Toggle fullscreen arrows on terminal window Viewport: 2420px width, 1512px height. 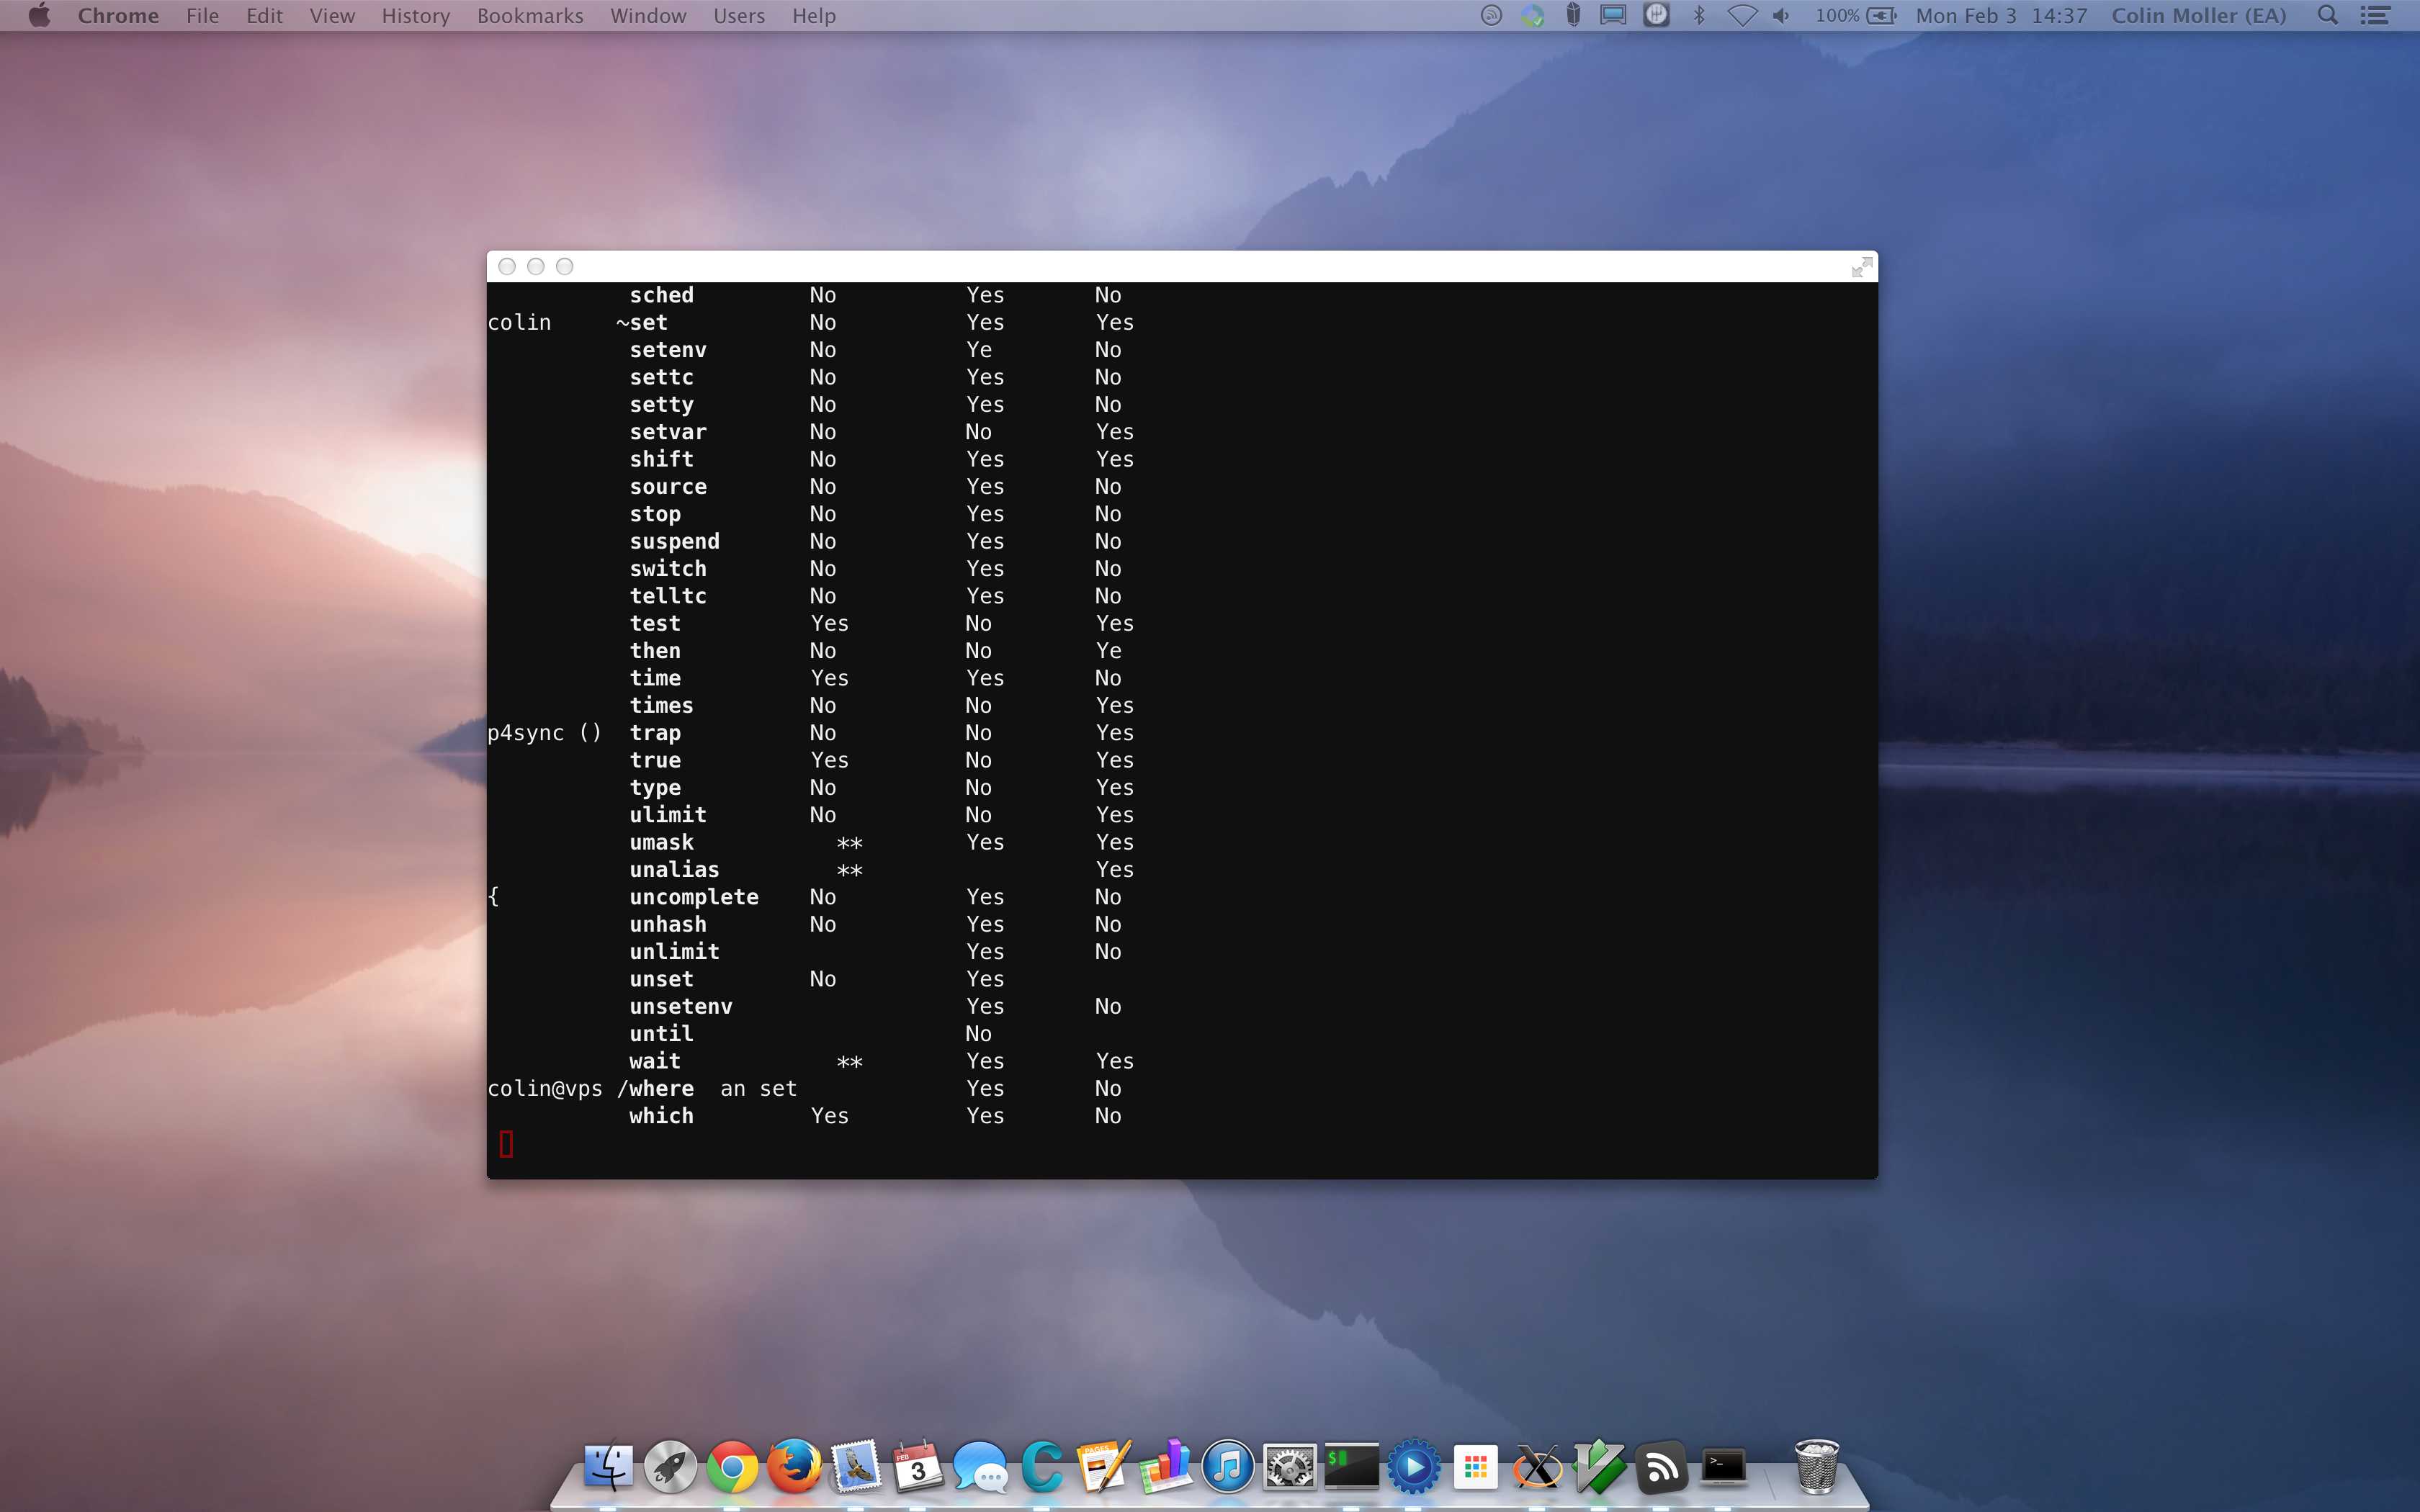tap(1861, 267)
